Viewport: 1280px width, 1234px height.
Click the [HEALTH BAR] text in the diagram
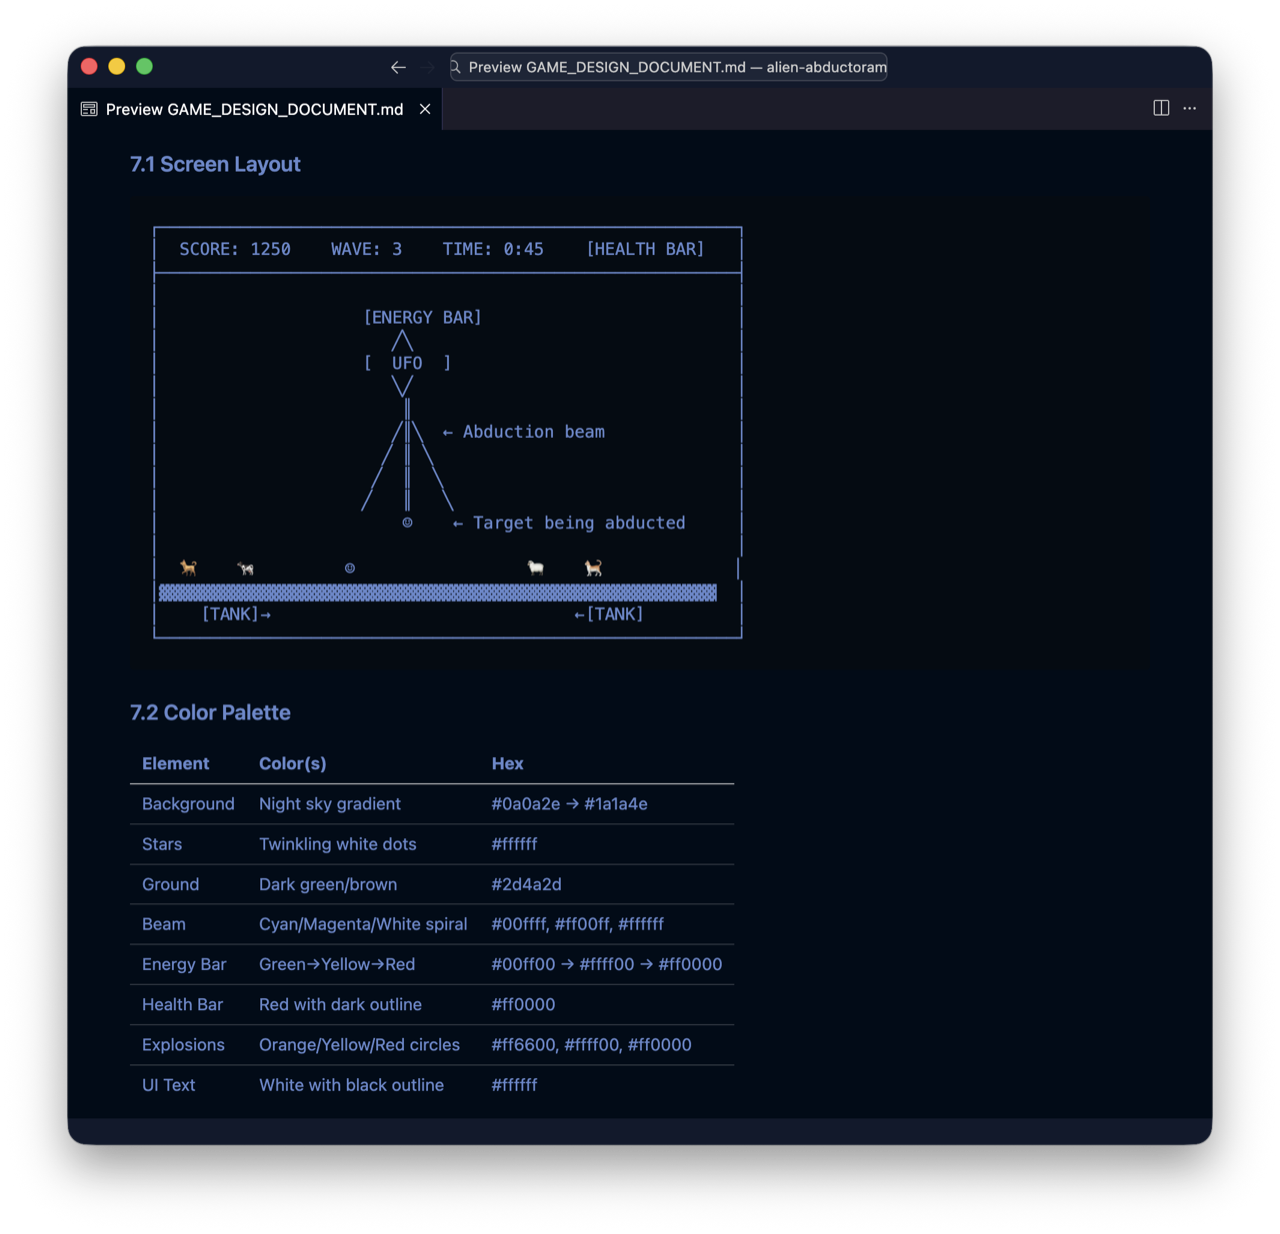(x=645, y=248)
